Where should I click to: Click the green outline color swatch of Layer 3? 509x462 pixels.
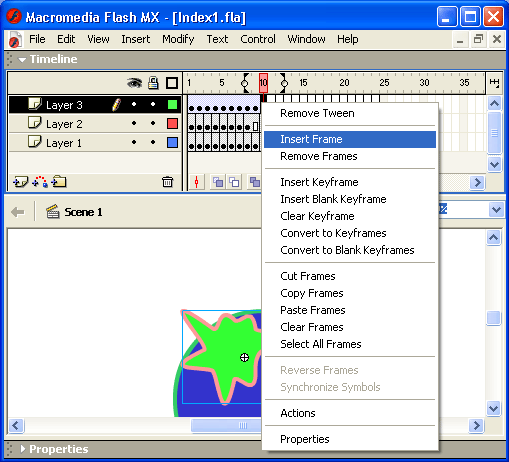[172, 105]
